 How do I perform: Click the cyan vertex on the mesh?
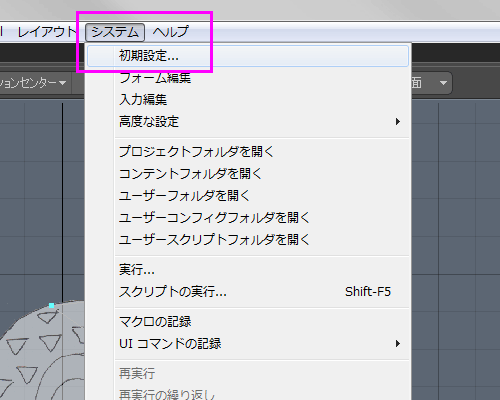click(x=52, y=305)
